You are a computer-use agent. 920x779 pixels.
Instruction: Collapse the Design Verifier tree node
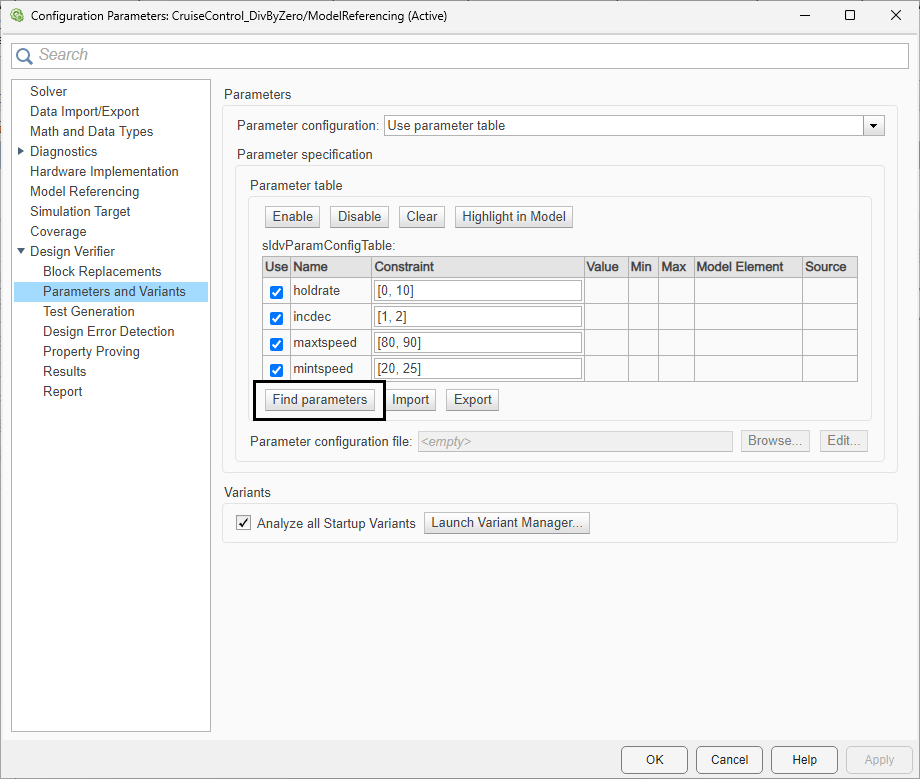pos(21,251)
